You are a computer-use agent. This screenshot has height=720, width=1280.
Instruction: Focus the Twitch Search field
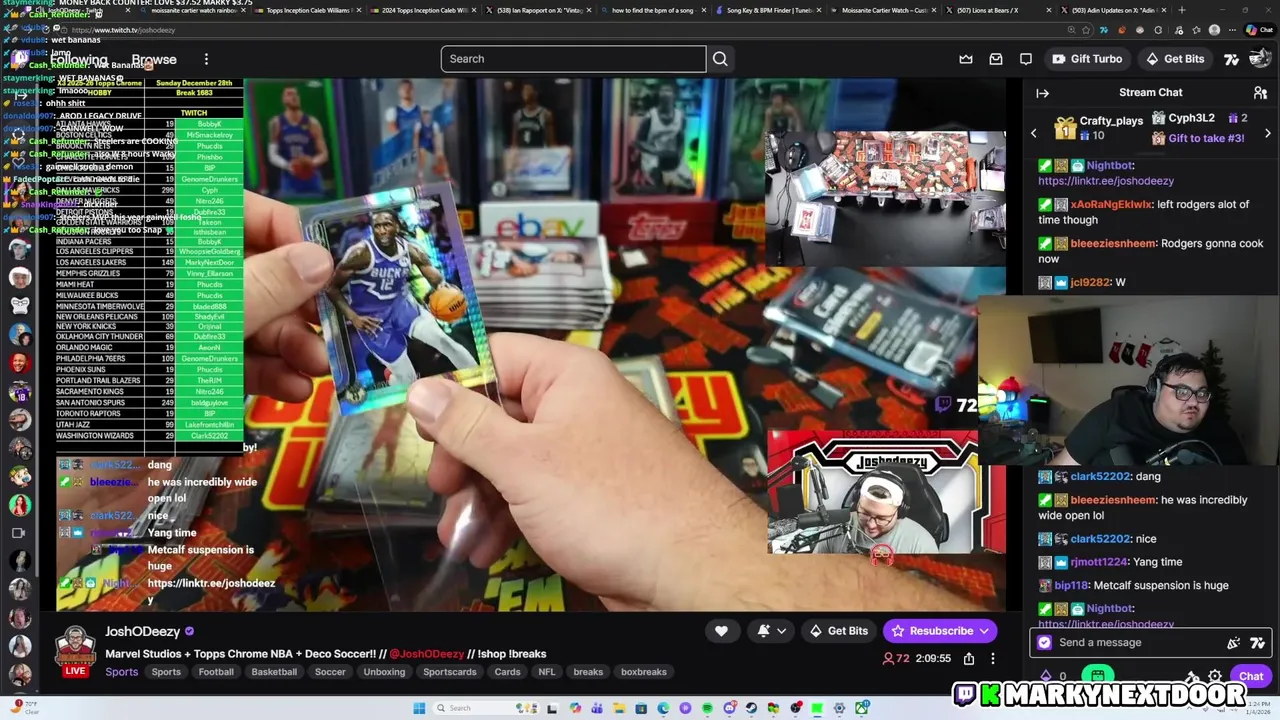pos(573,59)
